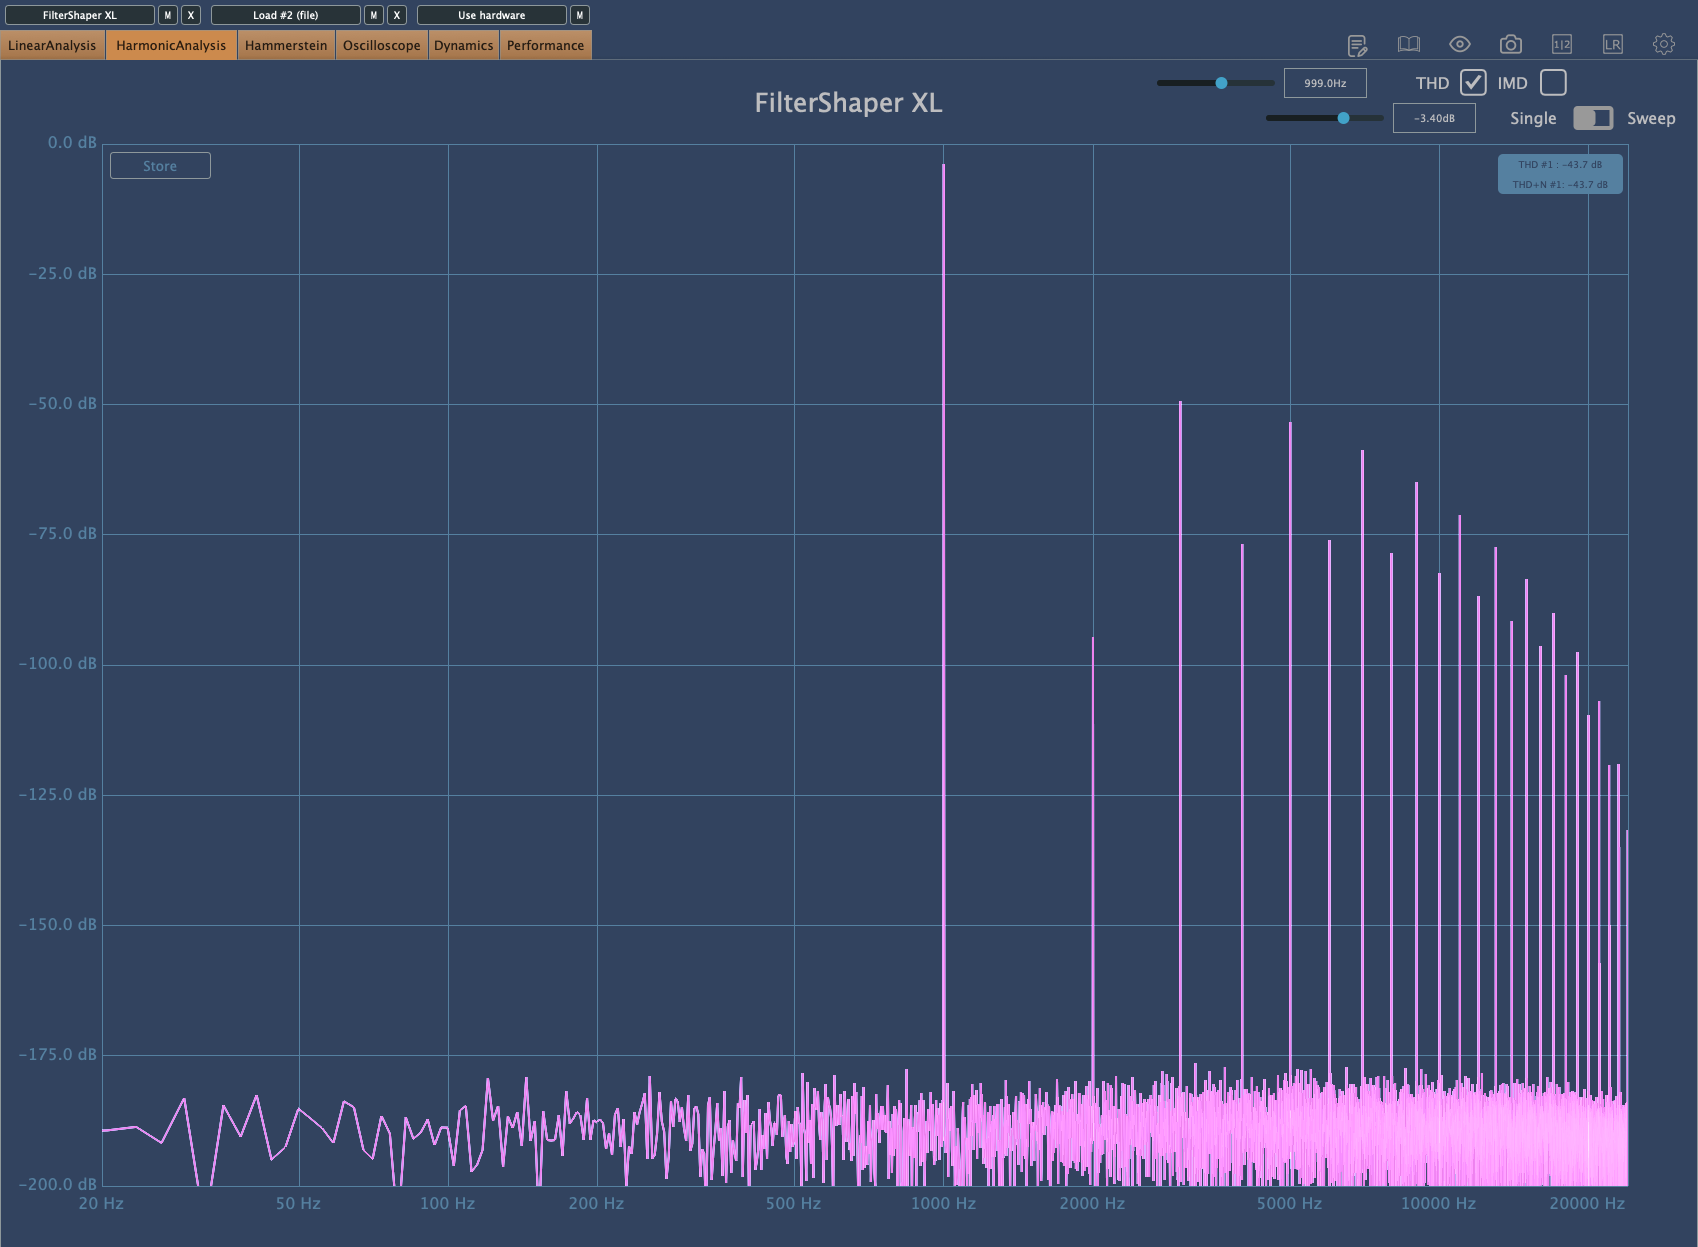Click the Store button
This screenshot has height=1247, width=1698.
[x=160, y=166]
